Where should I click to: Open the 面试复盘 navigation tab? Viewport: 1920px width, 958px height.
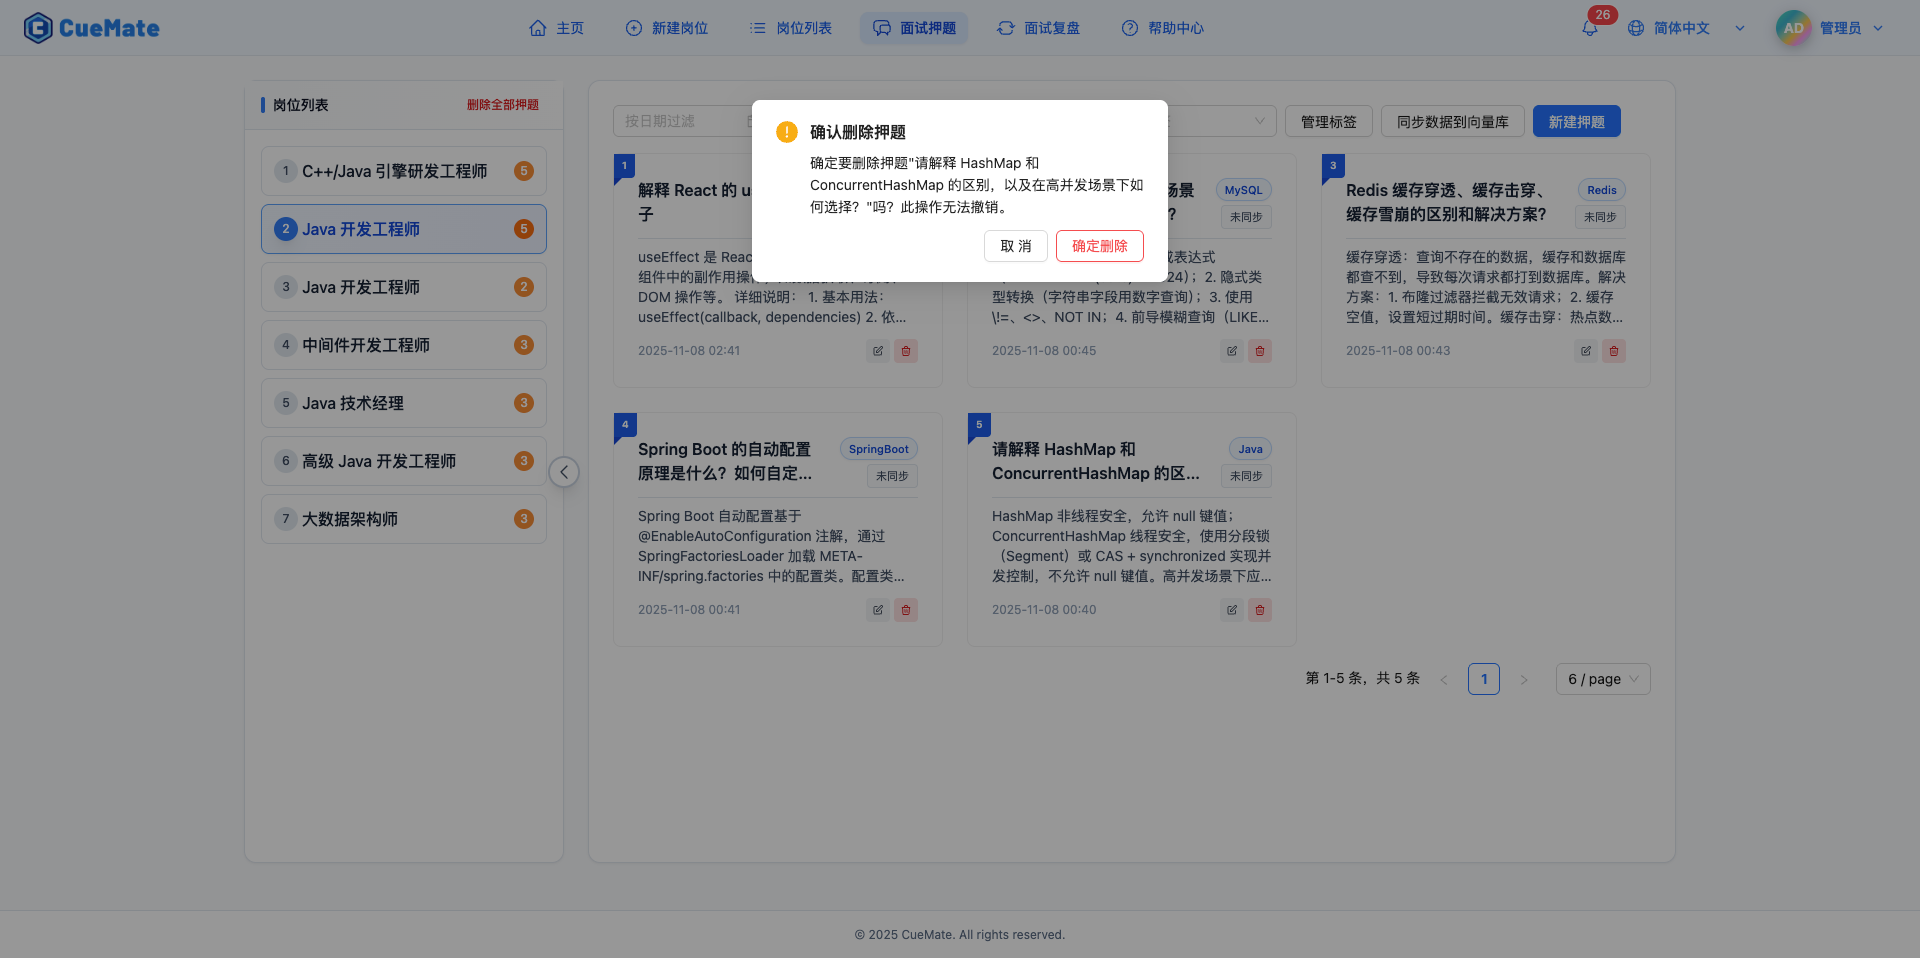tap(1038, 28)
